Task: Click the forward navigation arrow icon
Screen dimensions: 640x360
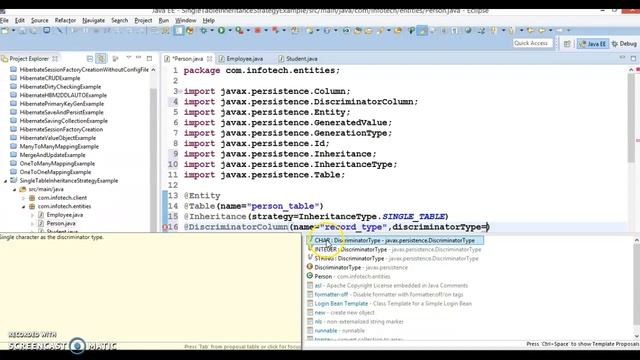Action: pyautogui.click(x=560, y=31)
